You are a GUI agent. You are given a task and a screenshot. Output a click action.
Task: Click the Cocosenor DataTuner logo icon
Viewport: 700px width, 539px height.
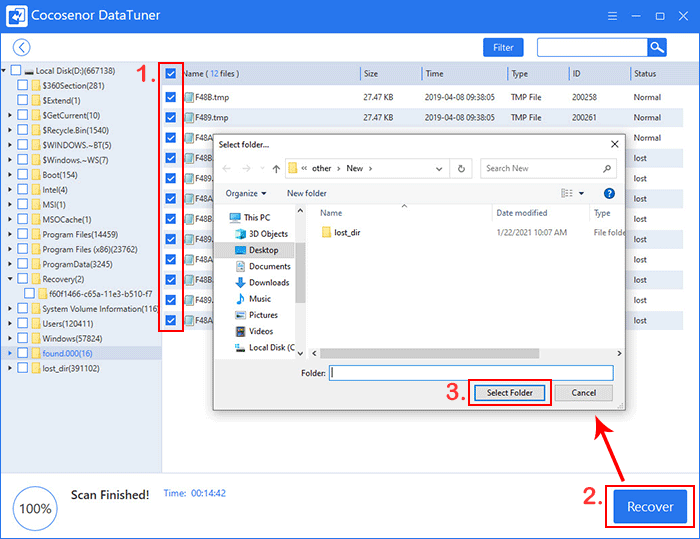coord(17,16)
